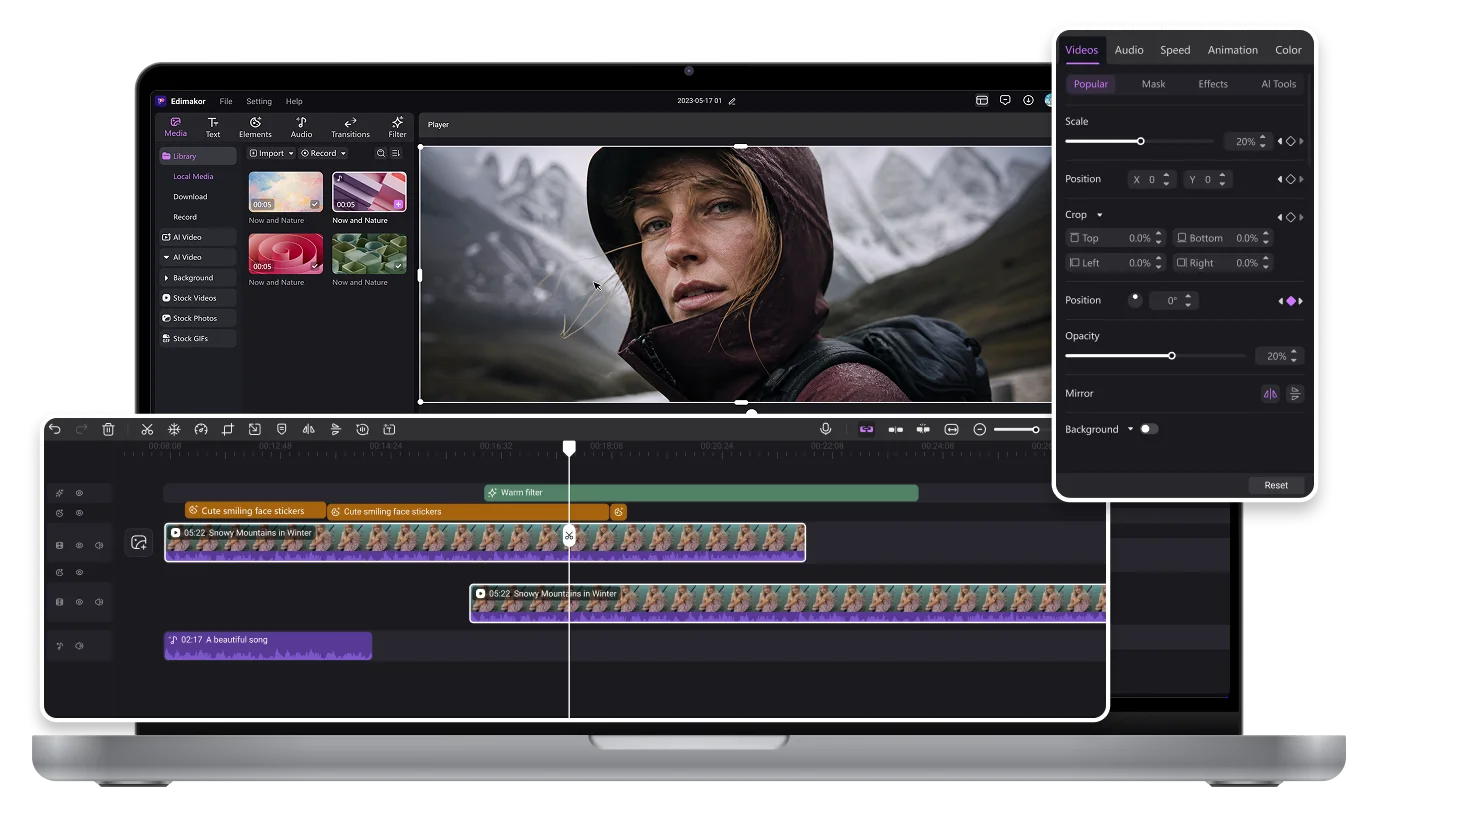Open the Import dropdown
Viewport: 1472px width, 836px height.
click(x=271, y=153)
